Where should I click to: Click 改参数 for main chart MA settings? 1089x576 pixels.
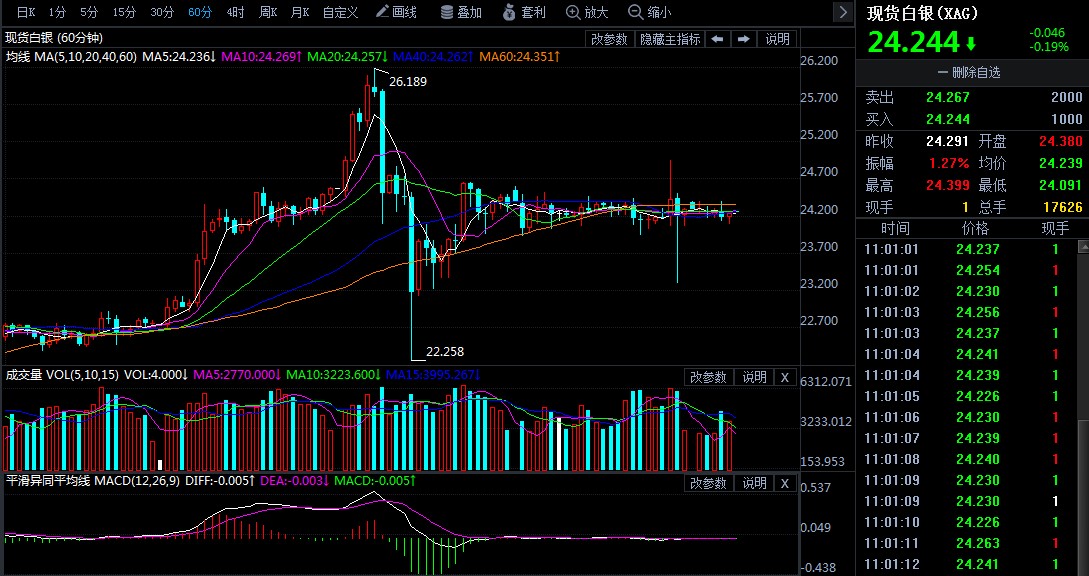pos(609,39)
